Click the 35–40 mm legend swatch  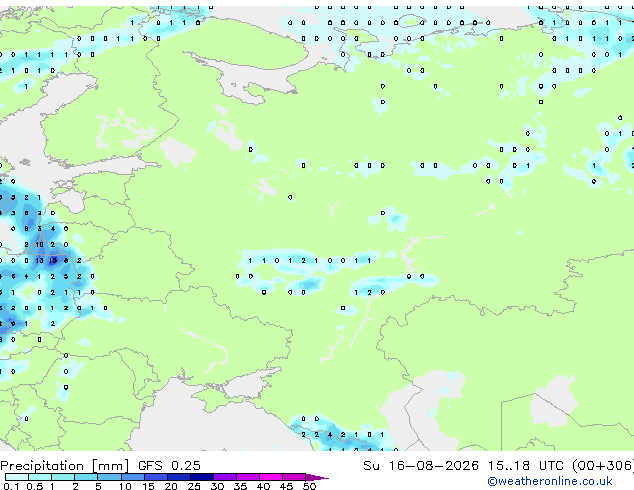(x=247, y=477)
